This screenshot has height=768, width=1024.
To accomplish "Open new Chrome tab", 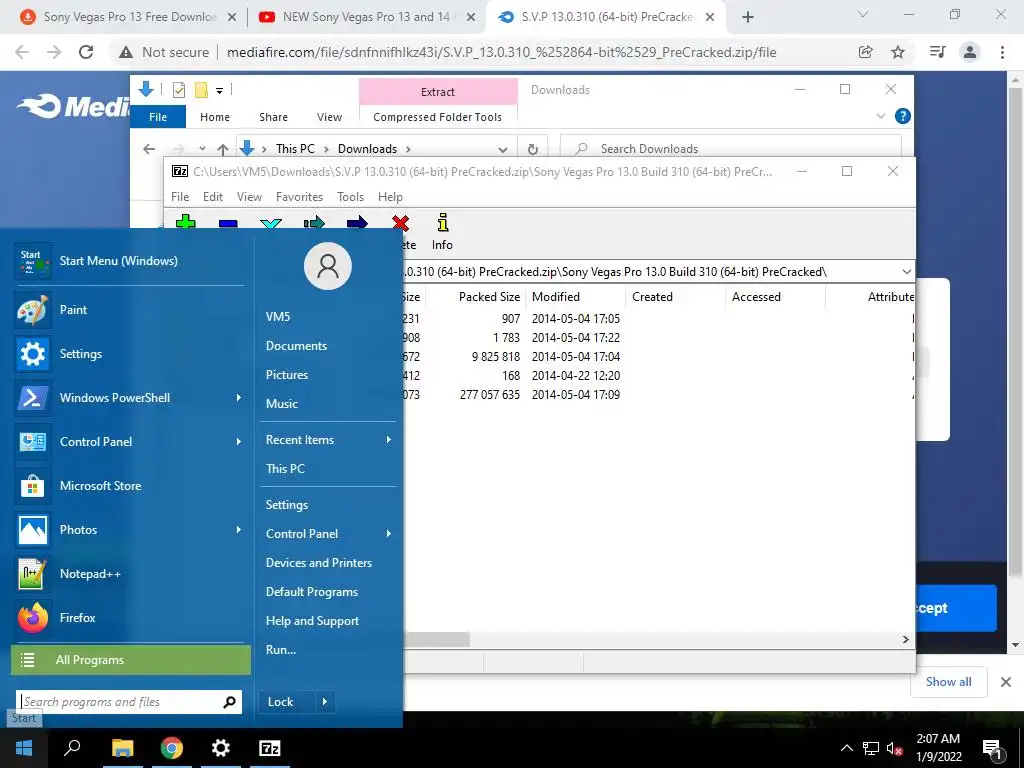I will tap(748, 18).
